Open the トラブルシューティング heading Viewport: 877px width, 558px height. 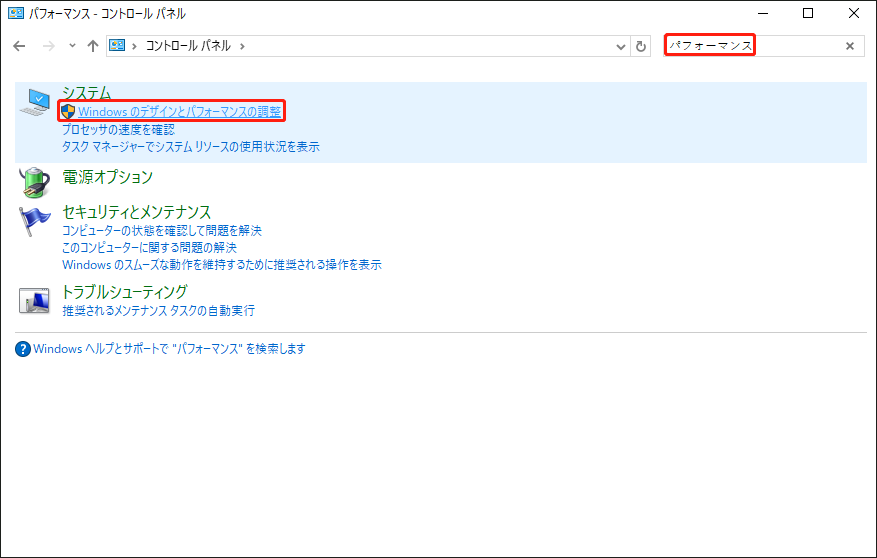point(125,292)
